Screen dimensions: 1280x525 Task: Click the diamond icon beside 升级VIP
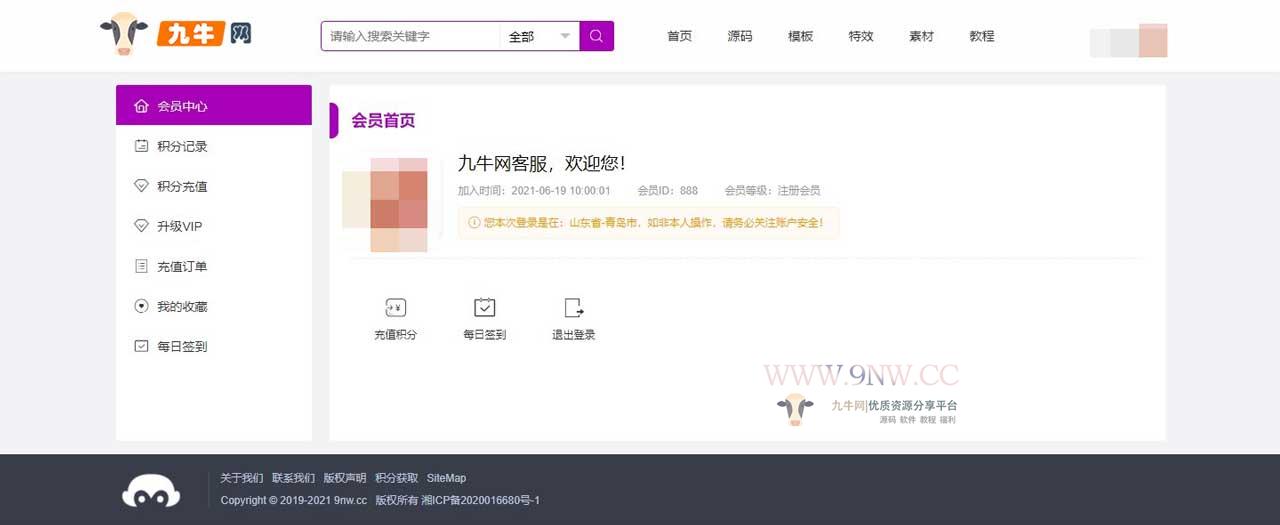(x=141, y=226)
